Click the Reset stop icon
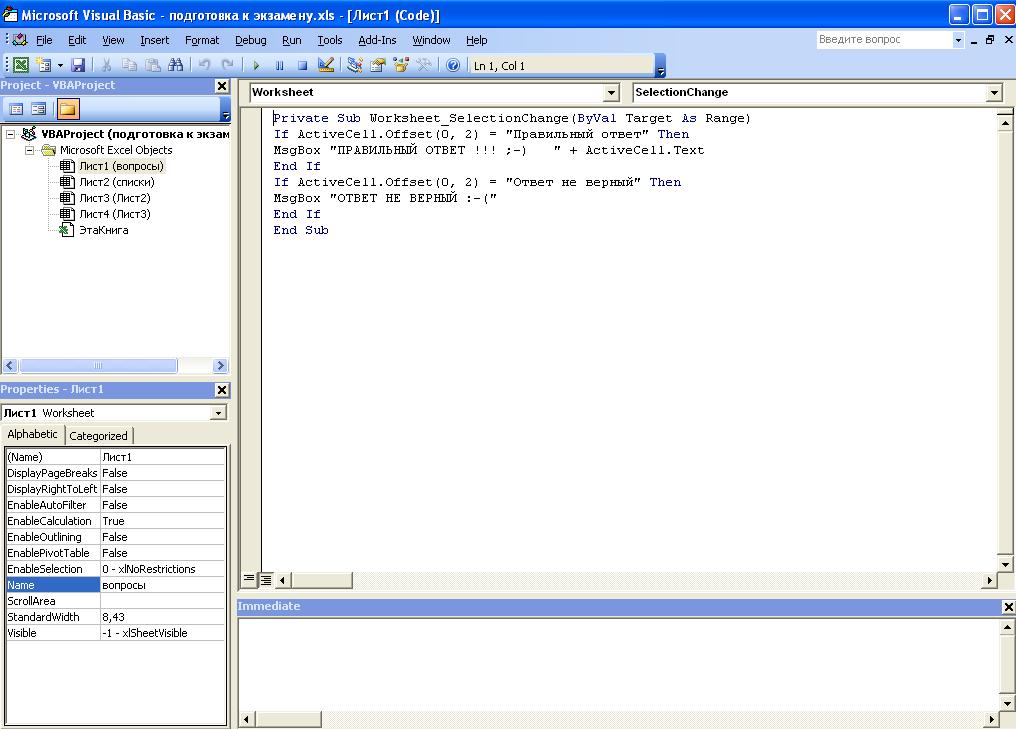The image size is (1016, 729). 302,66
